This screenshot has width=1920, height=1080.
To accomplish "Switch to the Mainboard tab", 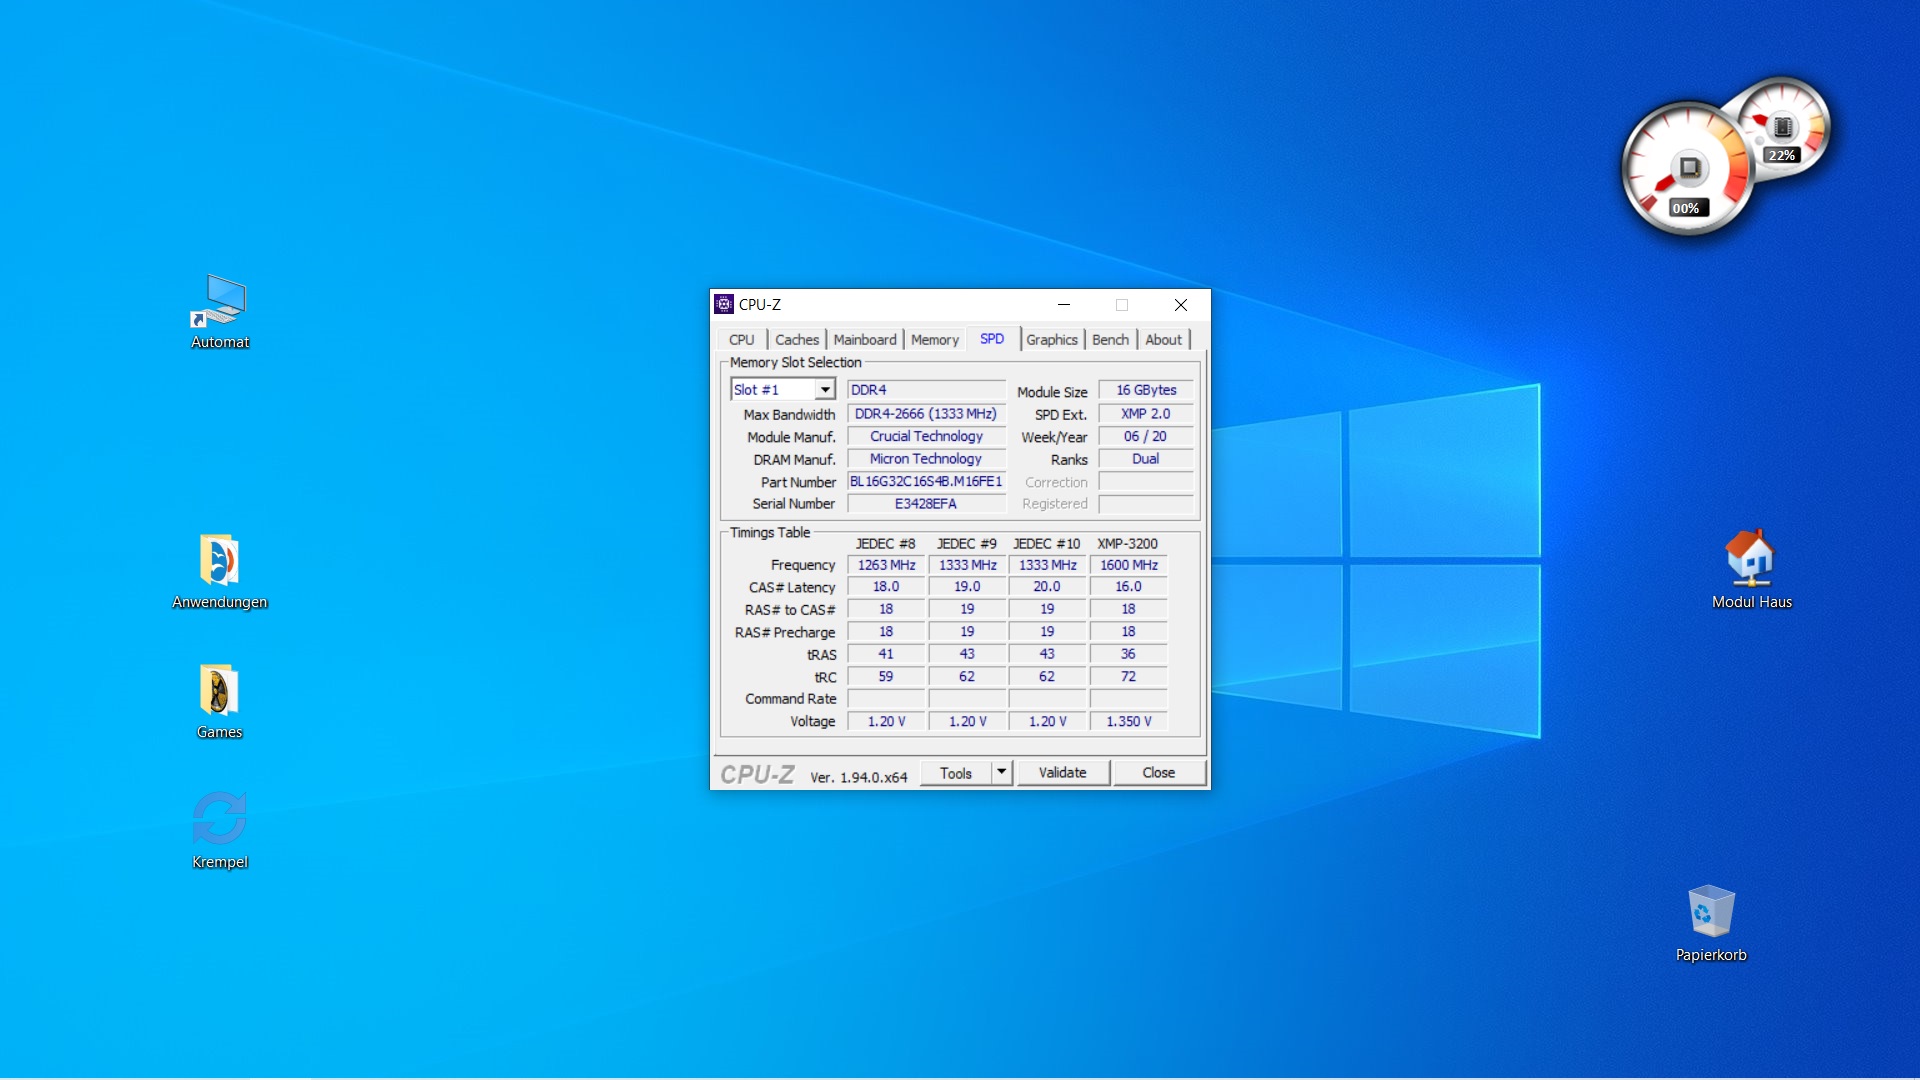I will pyautogui.click(x=864, y=340).
